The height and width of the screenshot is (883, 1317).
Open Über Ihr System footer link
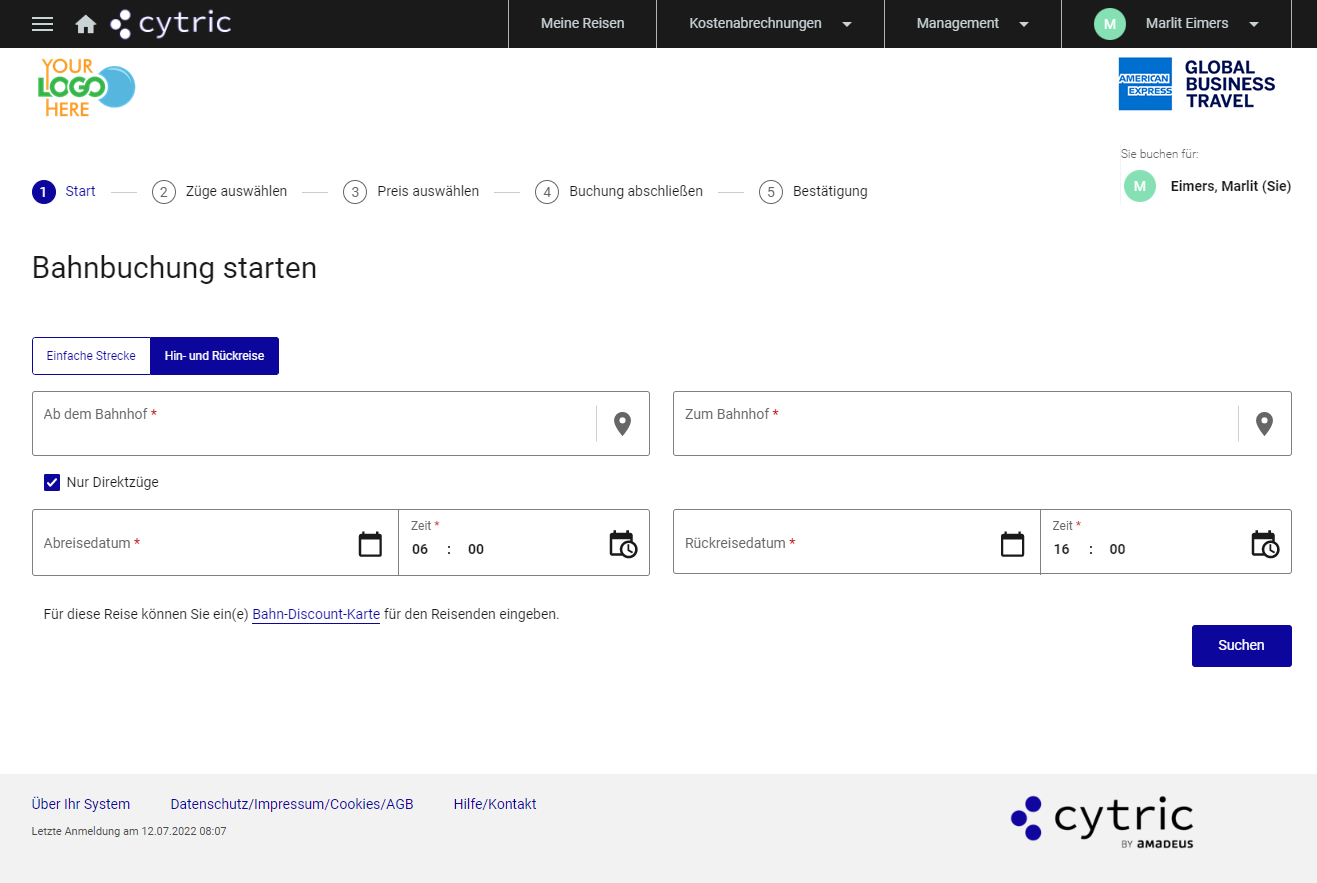click(81, 804)
